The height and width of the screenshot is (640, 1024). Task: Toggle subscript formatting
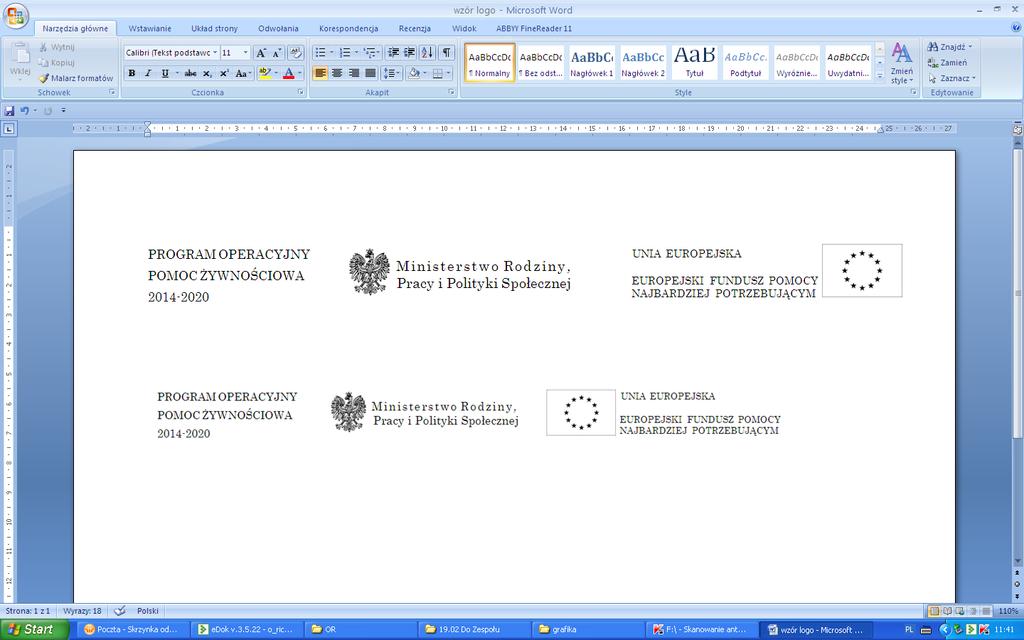coord(207,73)
